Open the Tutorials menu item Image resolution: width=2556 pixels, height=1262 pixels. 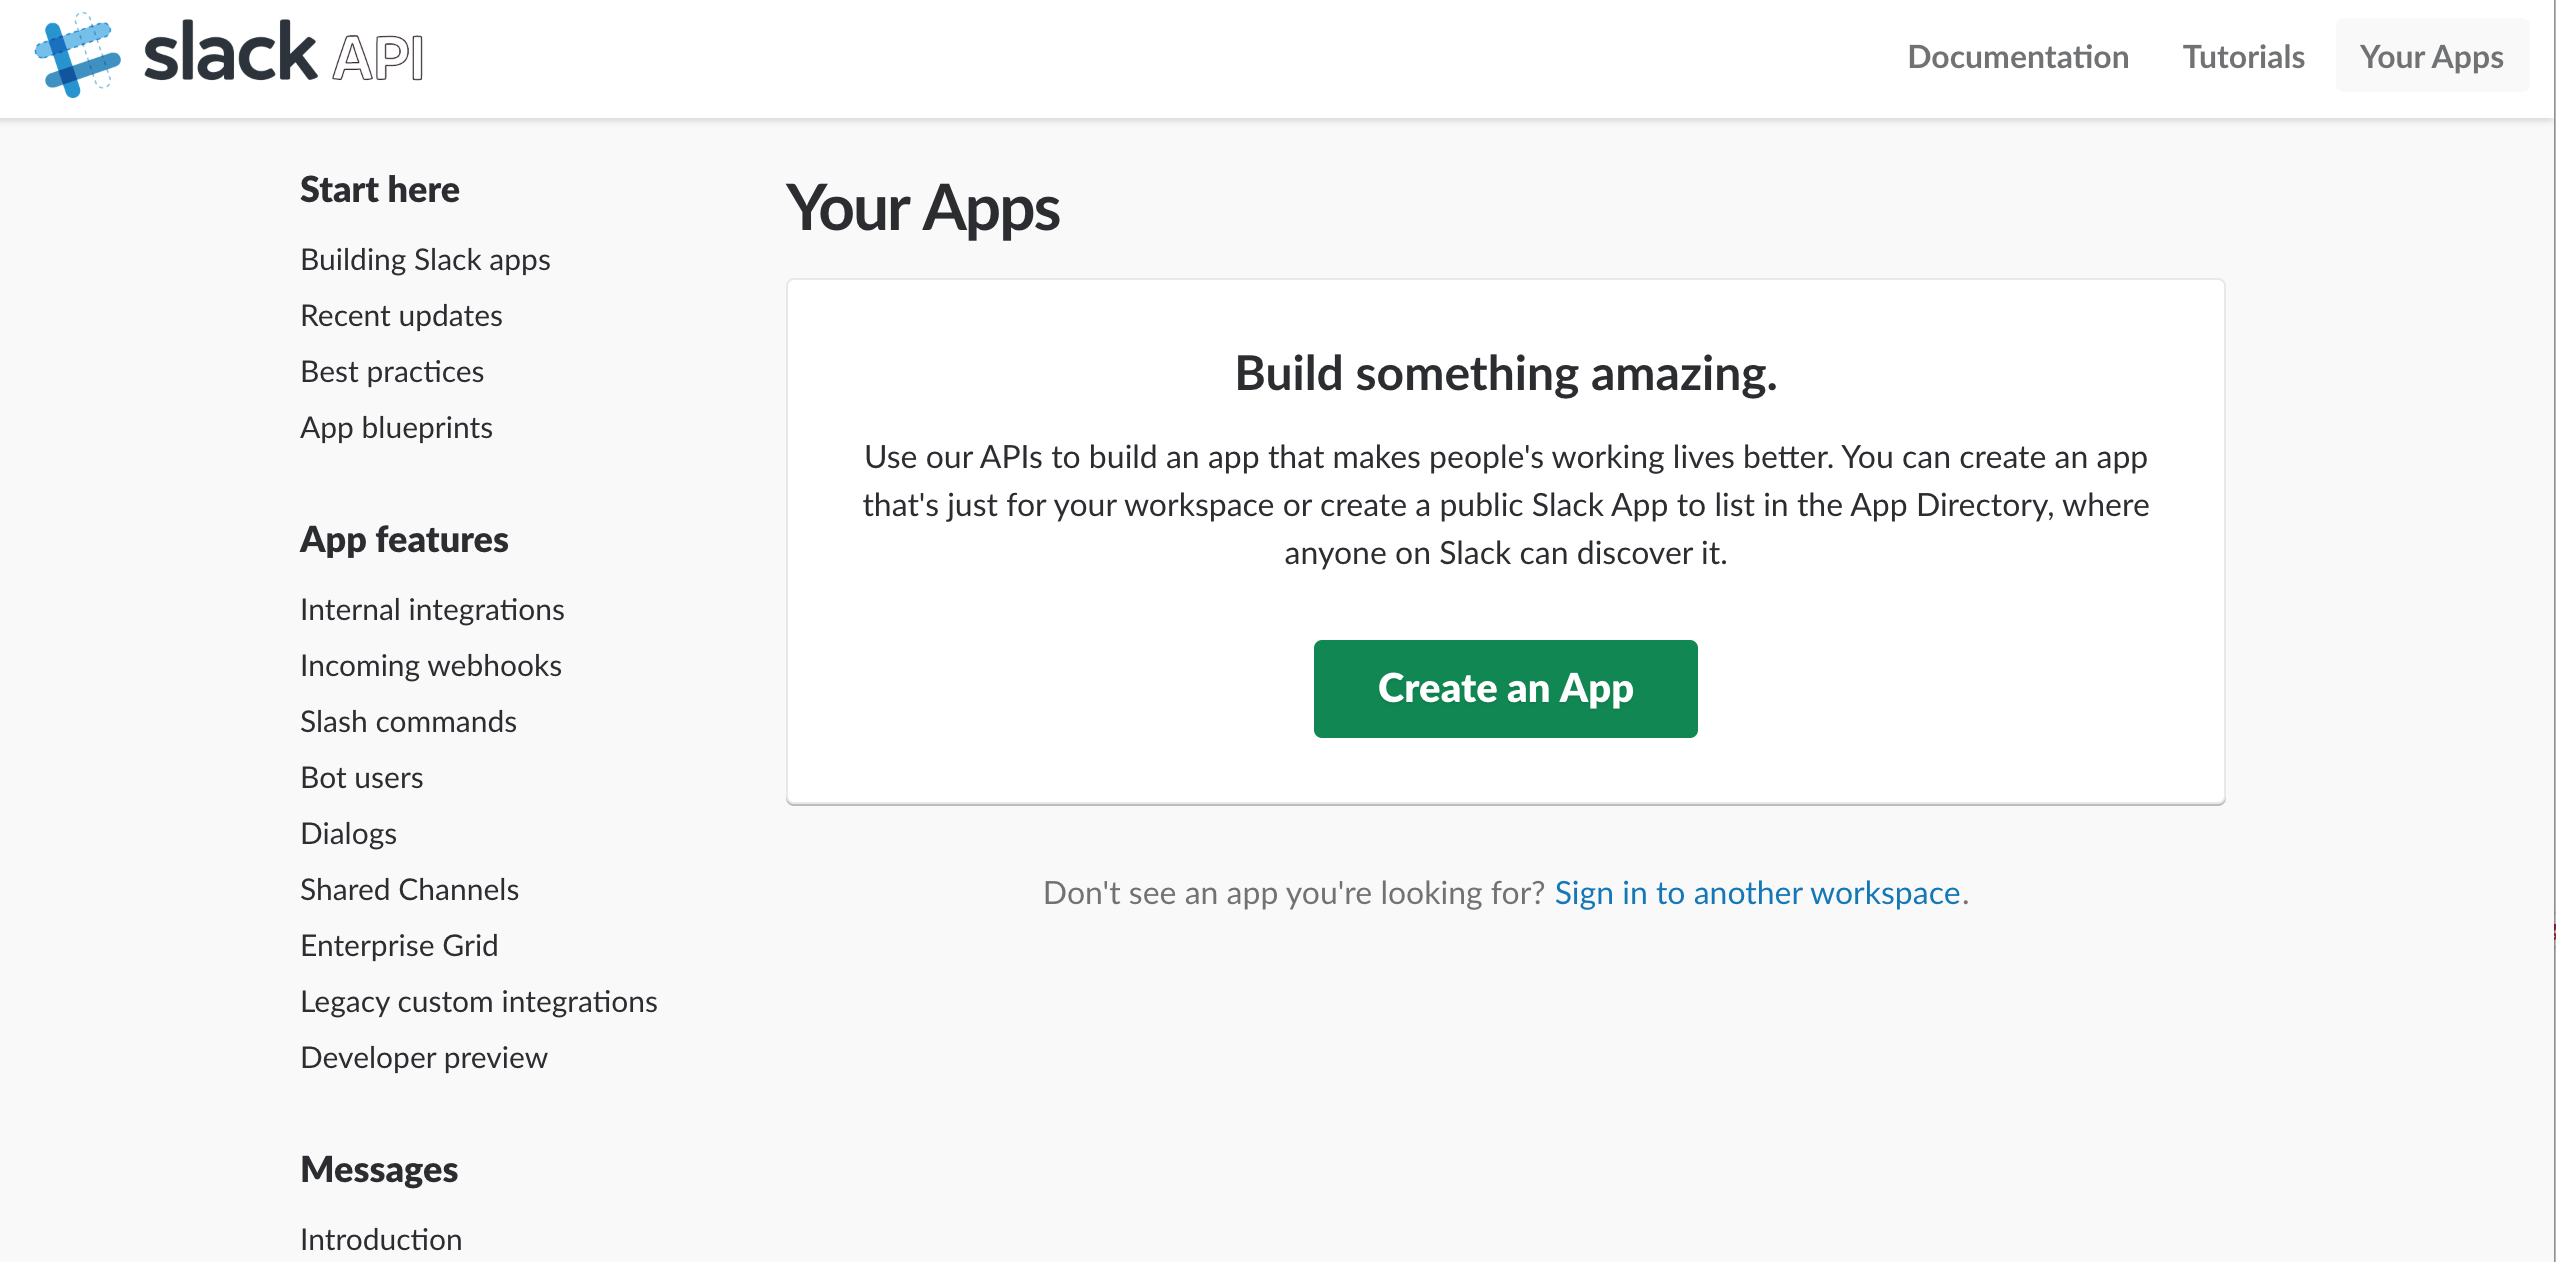pos(2243,57)
